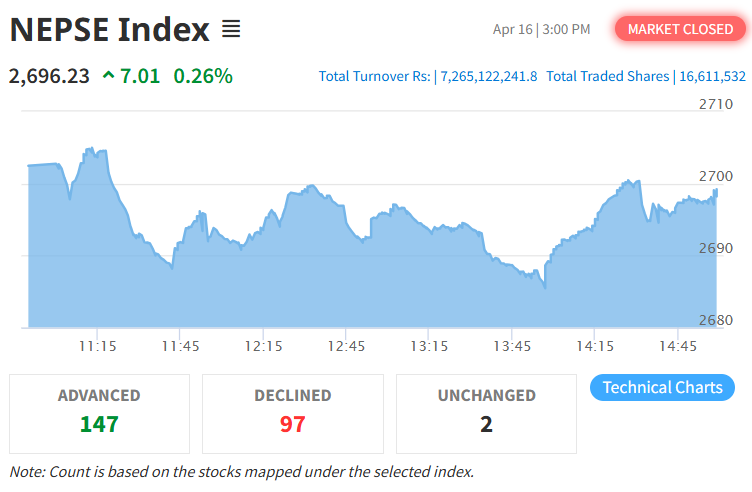The height and width of the screenshot is (492, 752).
Task: Open the hamburger menu beside NEPSE Index
Action: 231,30
